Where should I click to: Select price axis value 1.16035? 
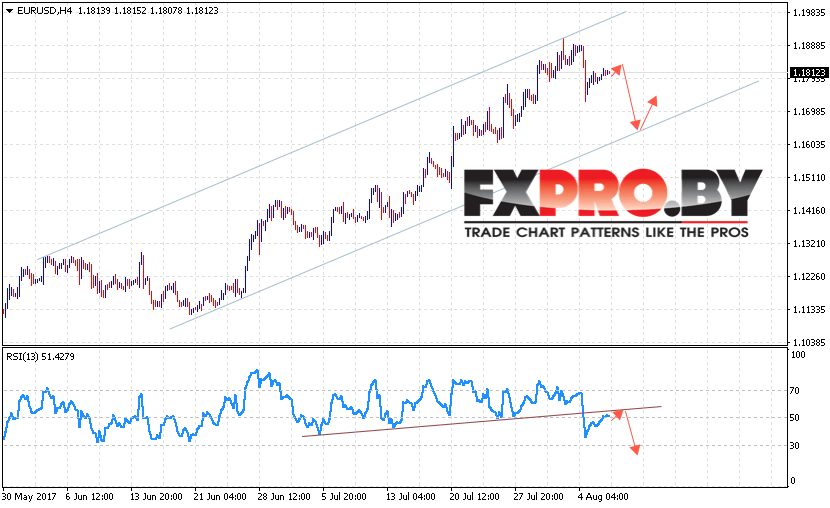tap(809, 144)
